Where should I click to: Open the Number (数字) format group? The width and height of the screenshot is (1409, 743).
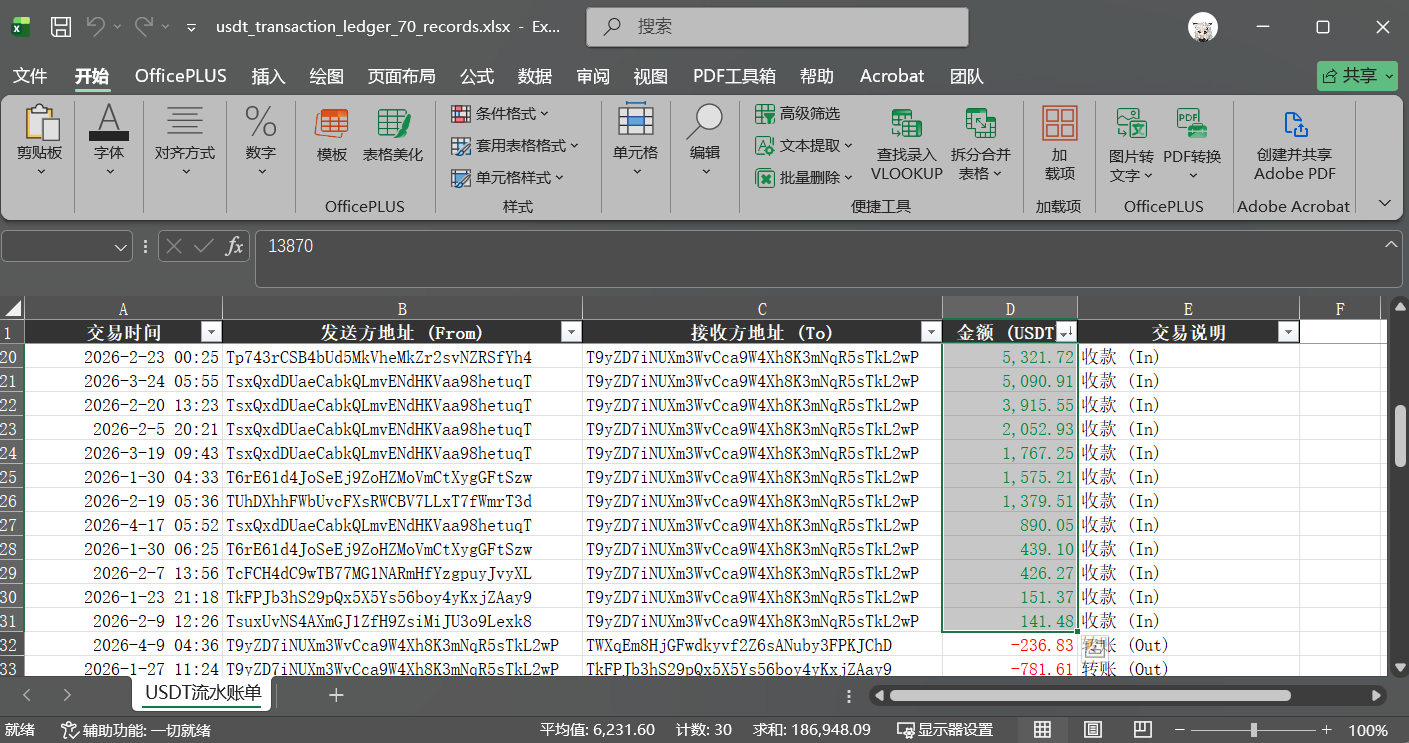coord(261,141)
